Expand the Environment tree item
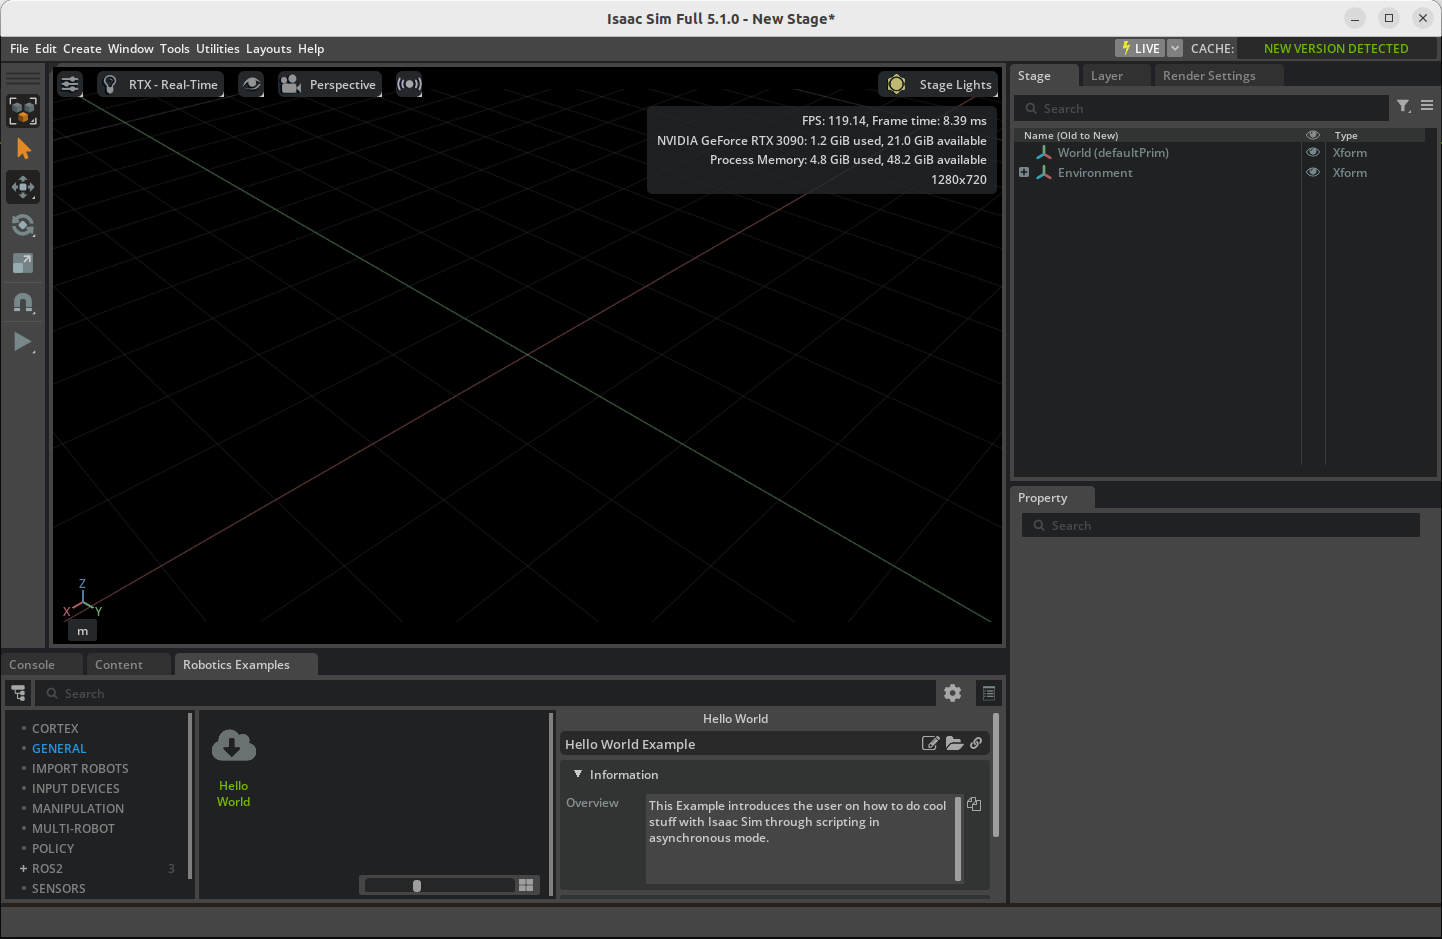The width and height of the screenshot is (1442, 939). click(x=1024, y=173)
